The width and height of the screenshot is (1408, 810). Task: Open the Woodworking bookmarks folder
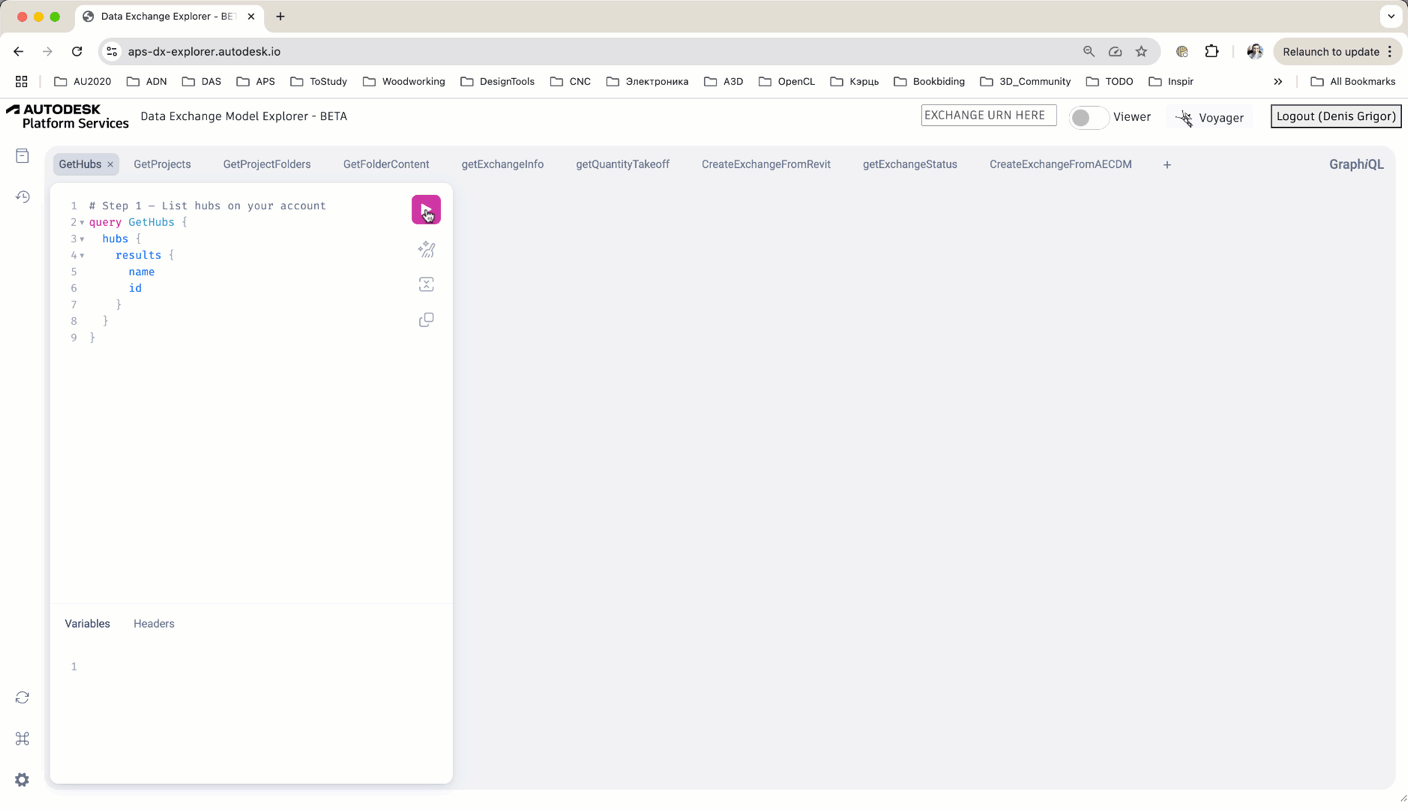[x=404, y=82]
